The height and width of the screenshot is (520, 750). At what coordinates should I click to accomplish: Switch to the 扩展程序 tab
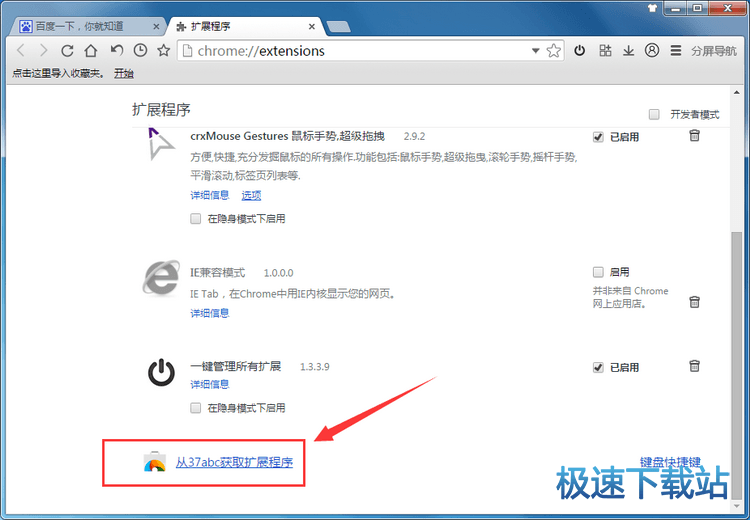click(x=244, y=26)
